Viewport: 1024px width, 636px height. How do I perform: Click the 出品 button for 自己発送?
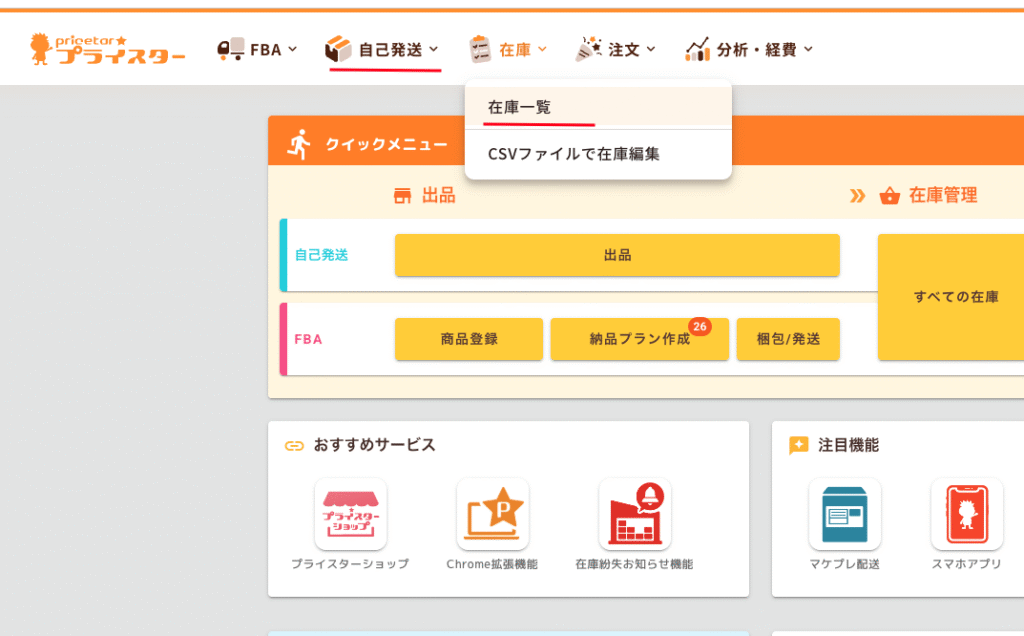617,255
